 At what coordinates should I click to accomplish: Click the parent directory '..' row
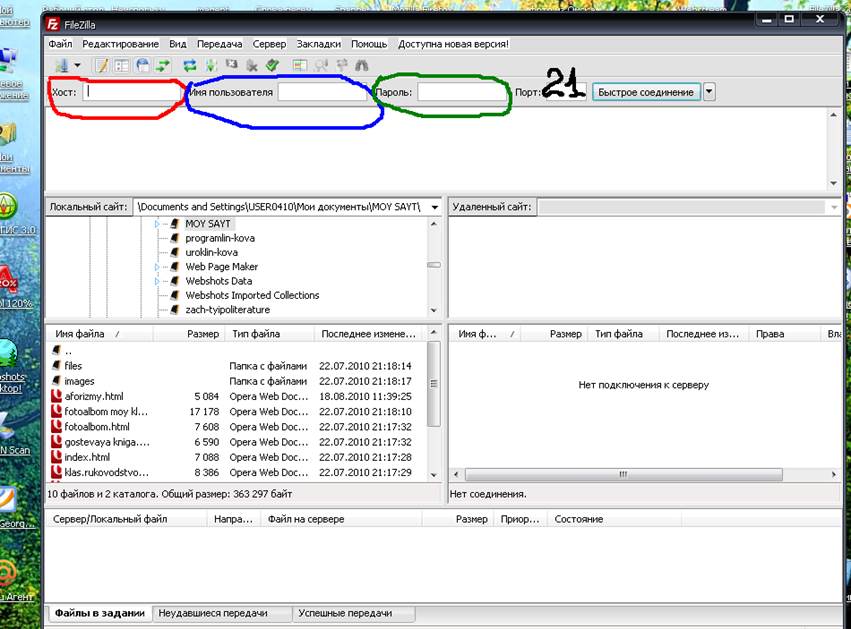point(237,351)
